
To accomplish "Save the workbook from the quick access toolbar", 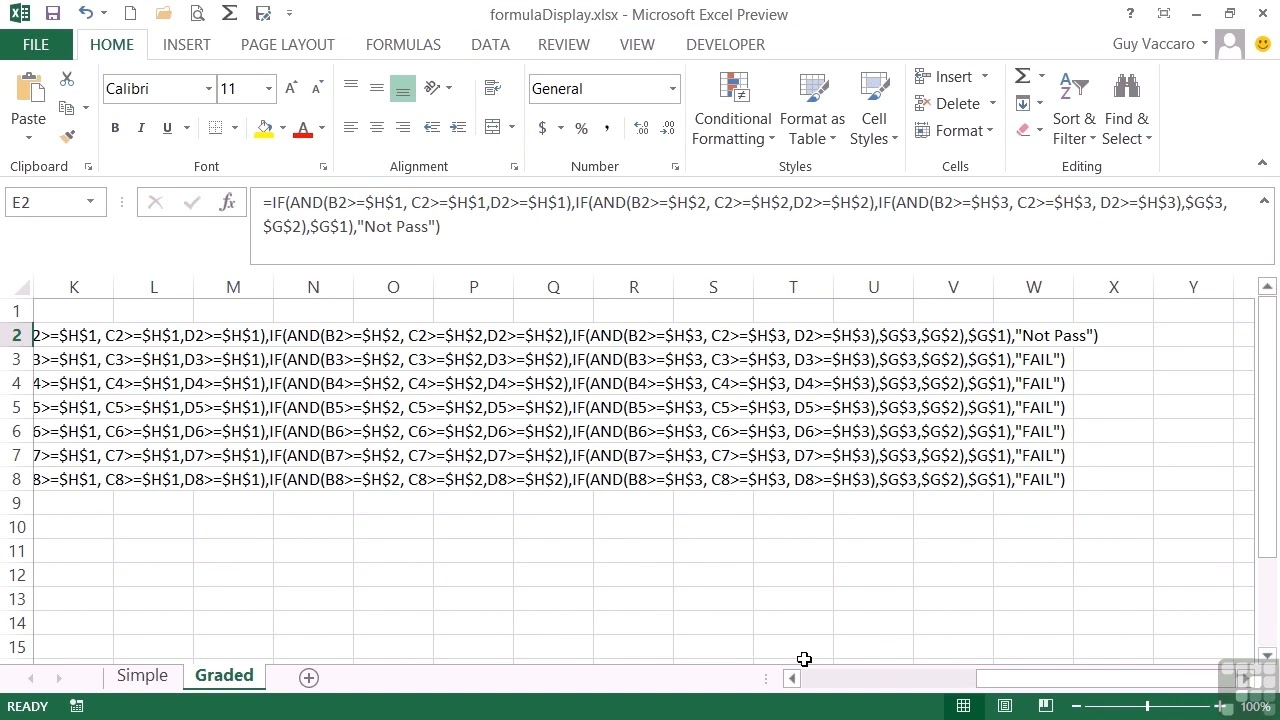I will 53,14.
